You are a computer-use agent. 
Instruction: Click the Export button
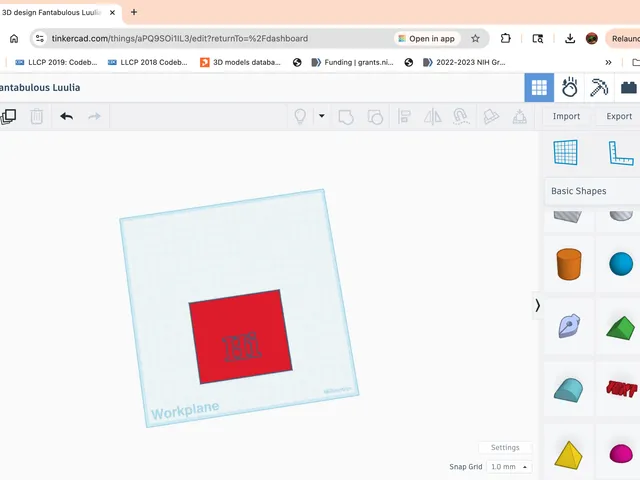pos(619,116)
